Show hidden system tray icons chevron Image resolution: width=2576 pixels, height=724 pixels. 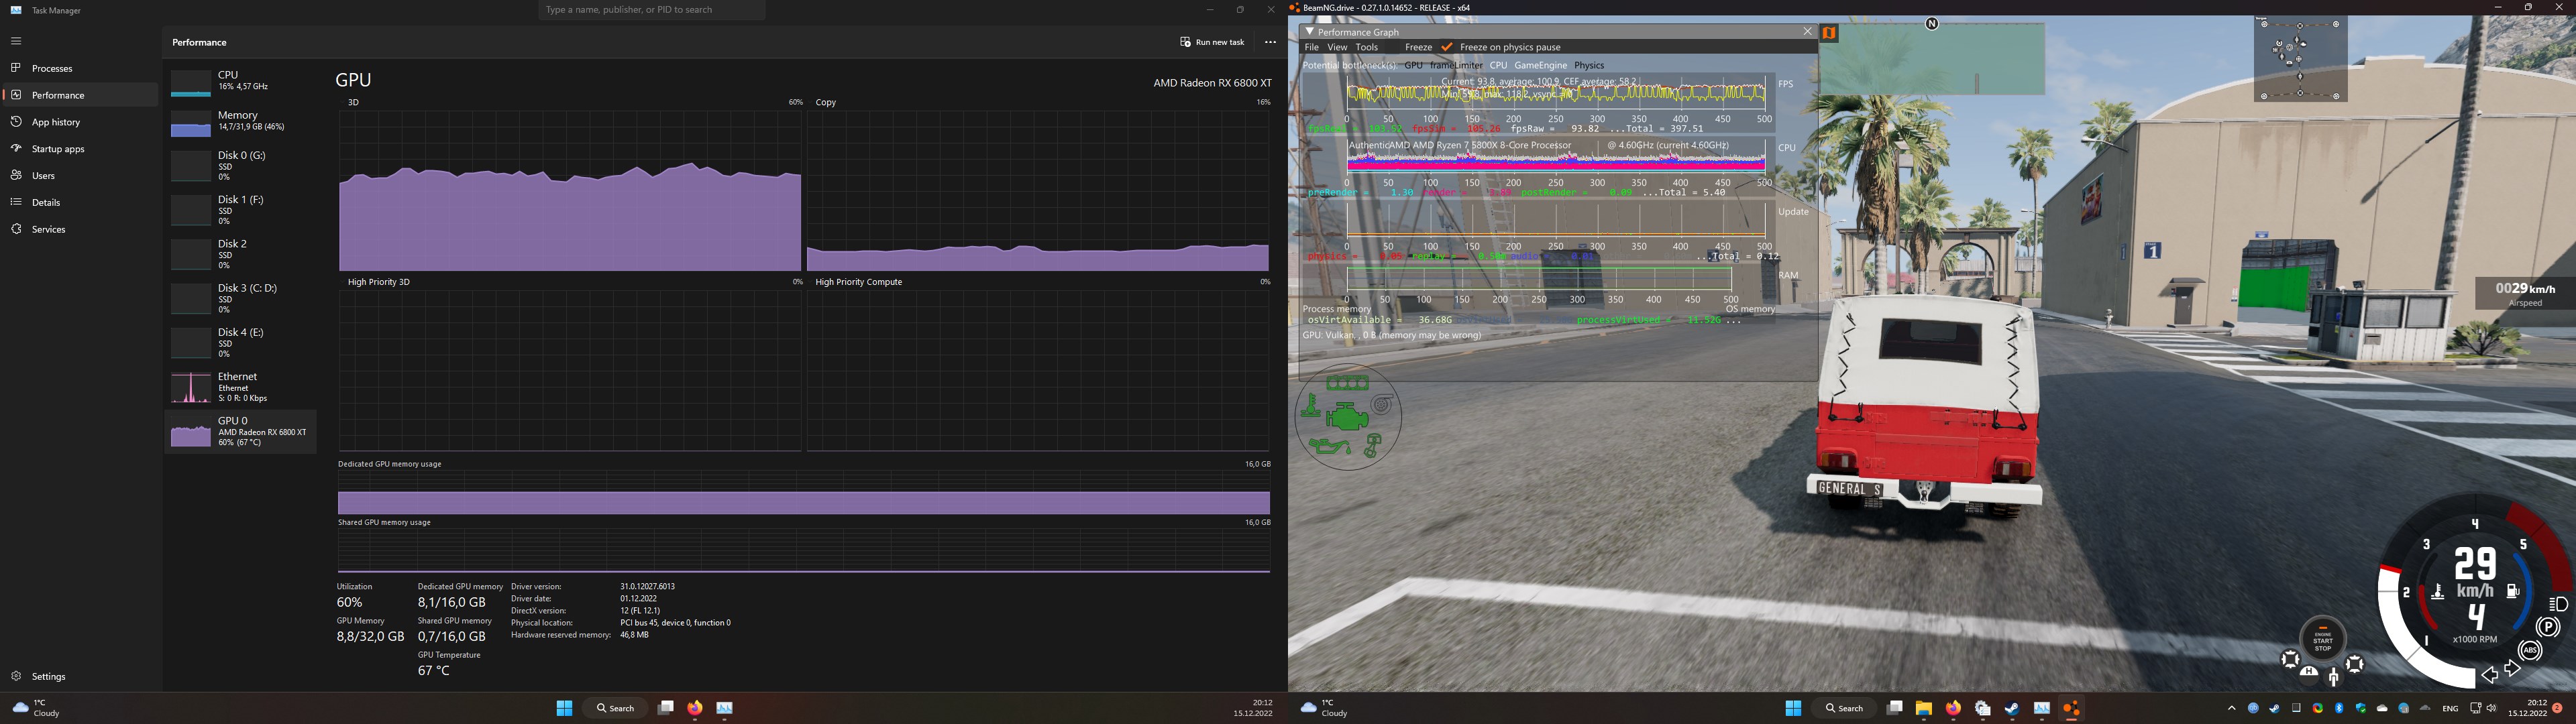point(2231,708)
